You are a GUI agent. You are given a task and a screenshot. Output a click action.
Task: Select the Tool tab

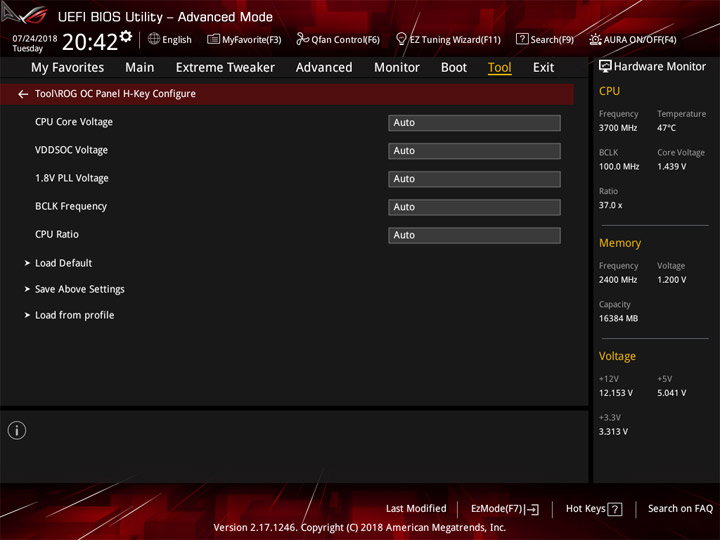click(500, 68)
